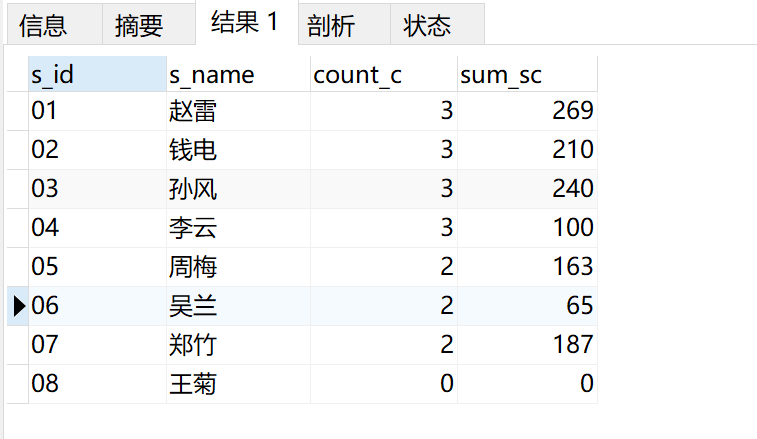Switch to the 状态 tab
The width and height of the screenshot is (757, 439).
[x=427, y=25]
